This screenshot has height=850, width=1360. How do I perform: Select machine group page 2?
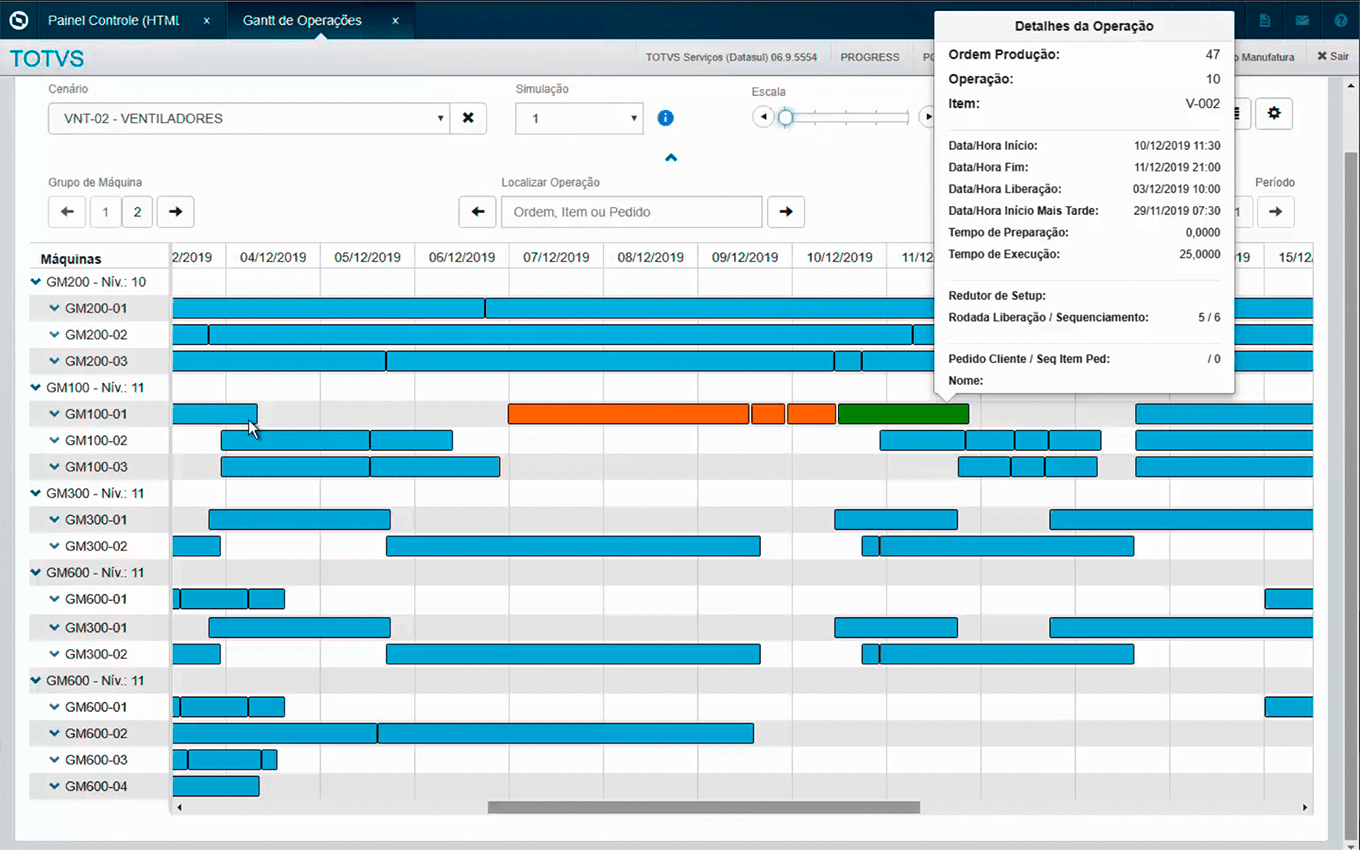138,212
